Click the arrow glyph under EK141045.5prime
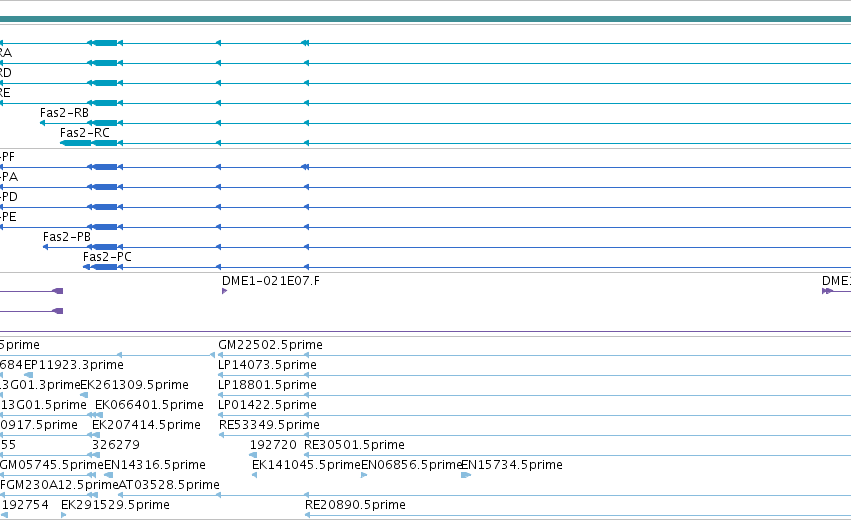This screenshot has height=520, width=851. pyautogui.click(x=255, y=475)
